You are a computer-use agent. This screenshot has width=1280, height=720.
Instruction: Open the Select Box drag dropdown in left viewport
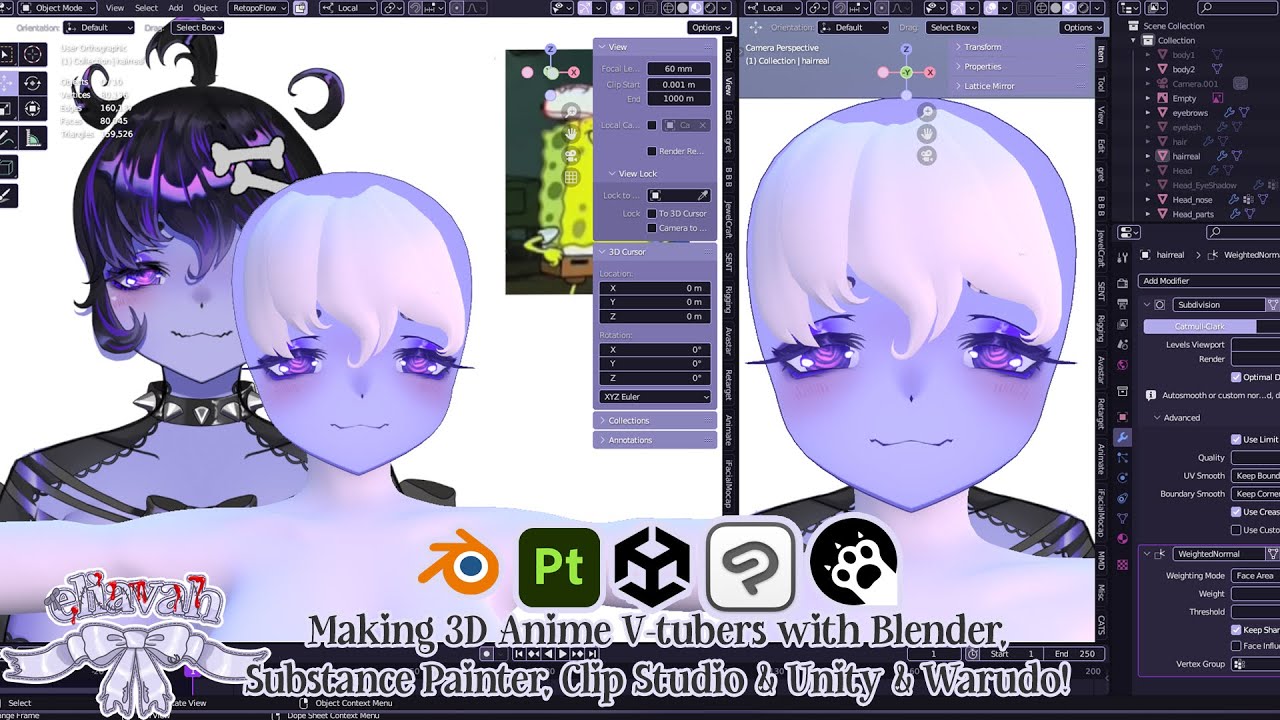199,28
